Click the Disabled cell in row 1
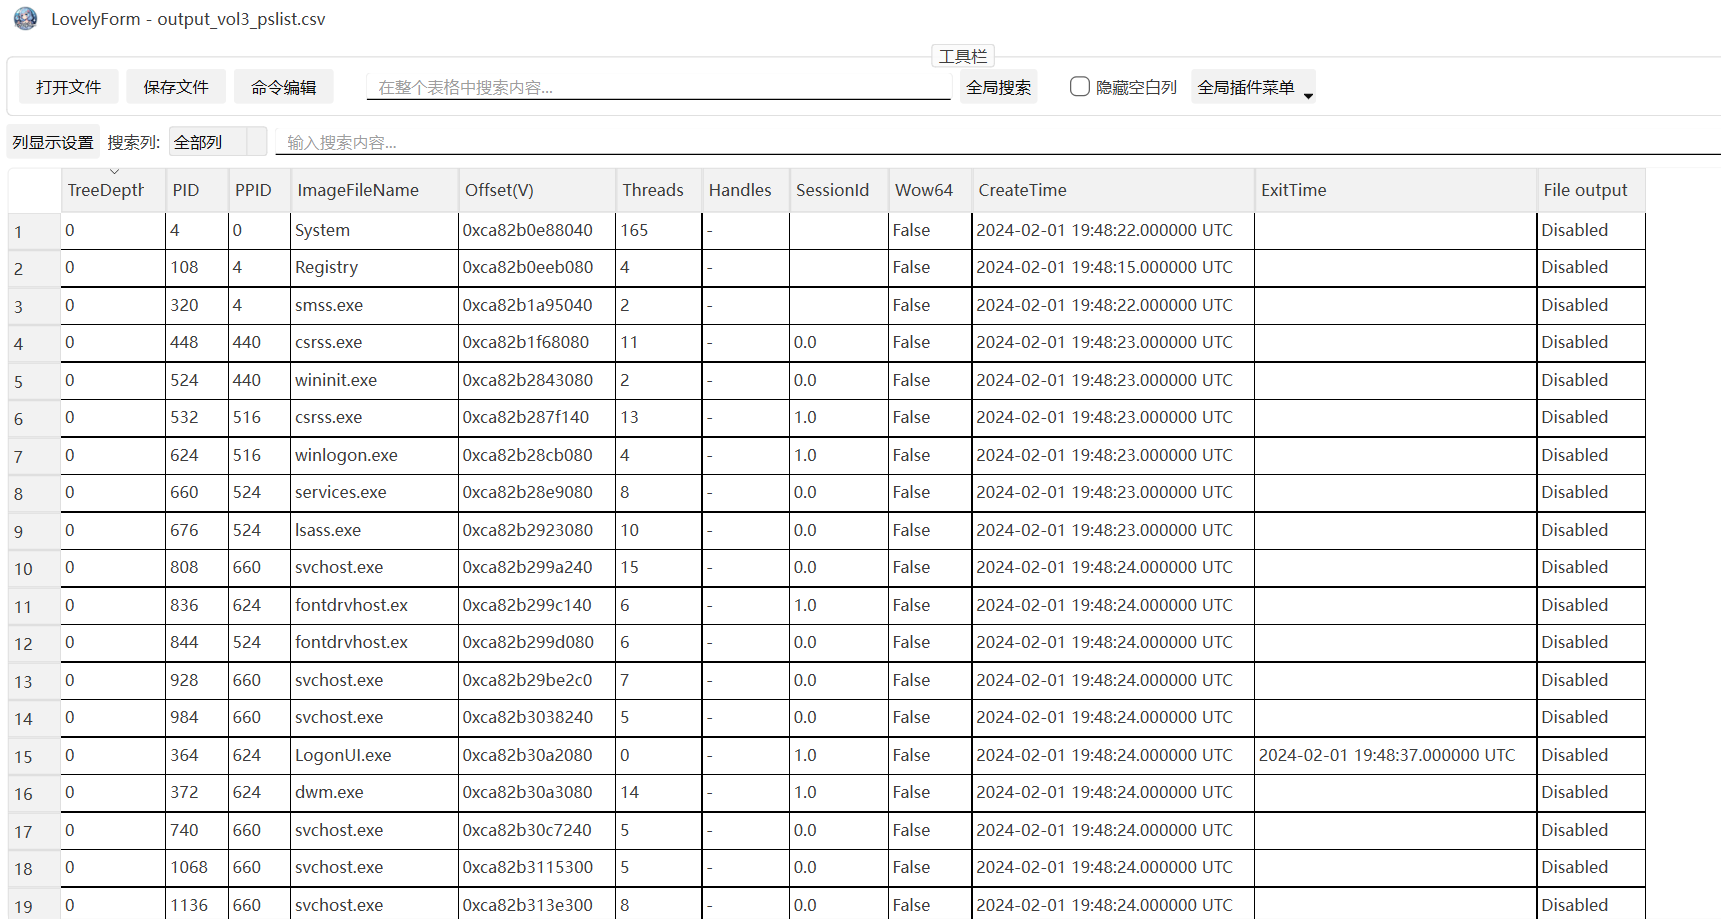This screenshot has height=919, width=1721. tap(1591, 230)
